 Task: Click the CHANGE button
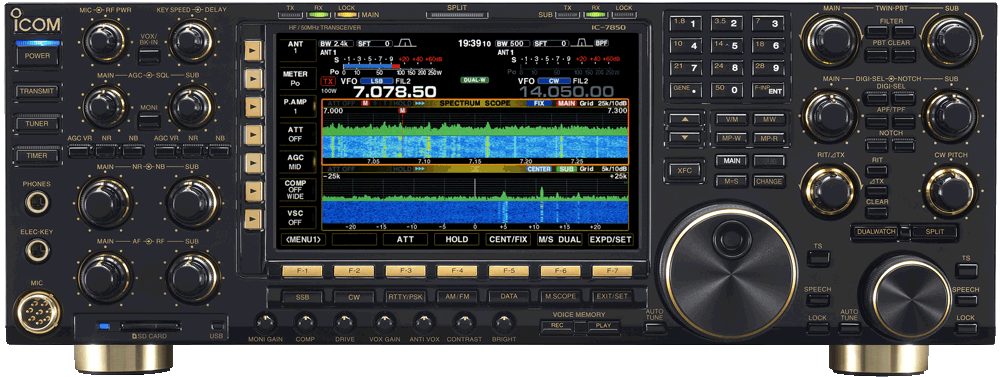click(769, 181)
